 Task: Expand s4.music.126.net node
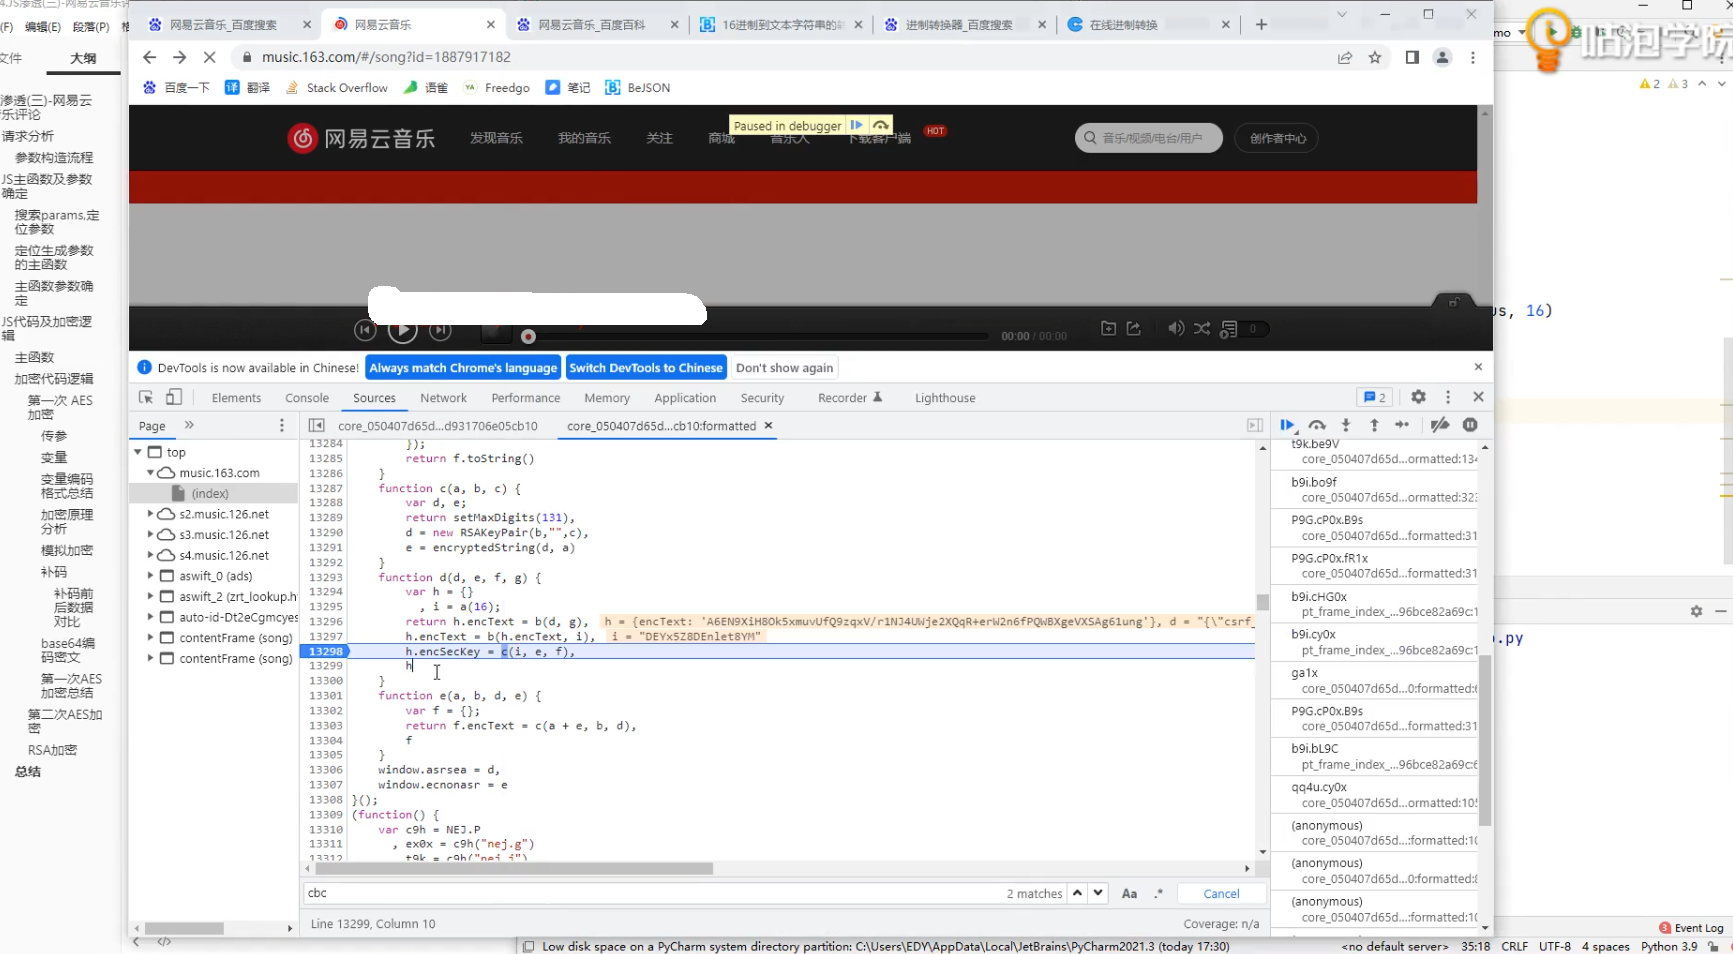point(150,555)
